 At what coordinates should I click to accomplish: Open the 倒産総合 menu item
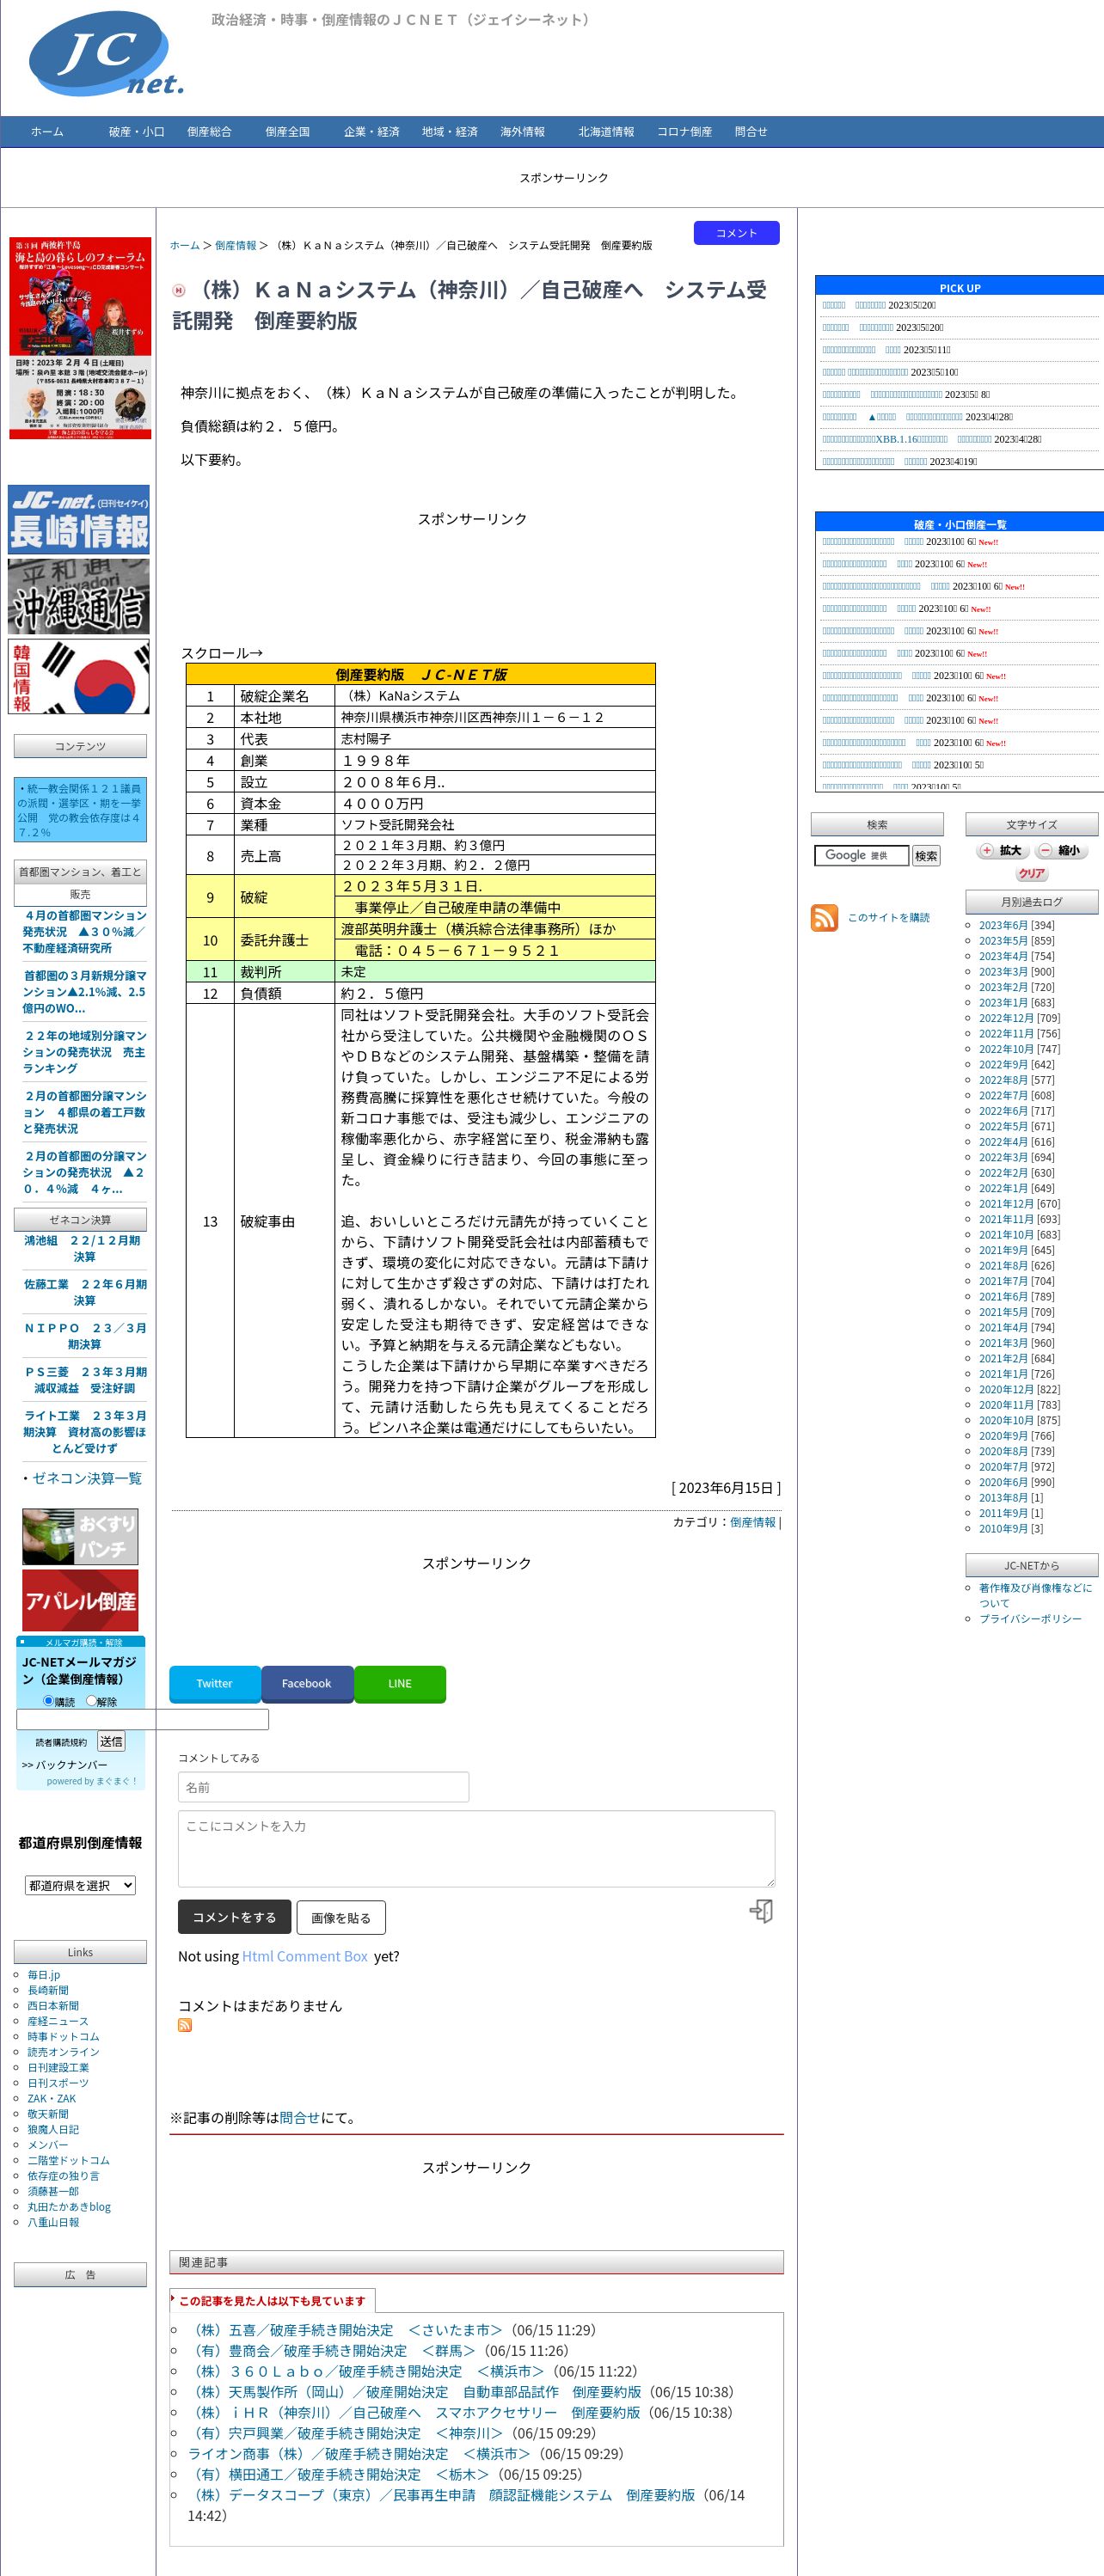point(209,131)
